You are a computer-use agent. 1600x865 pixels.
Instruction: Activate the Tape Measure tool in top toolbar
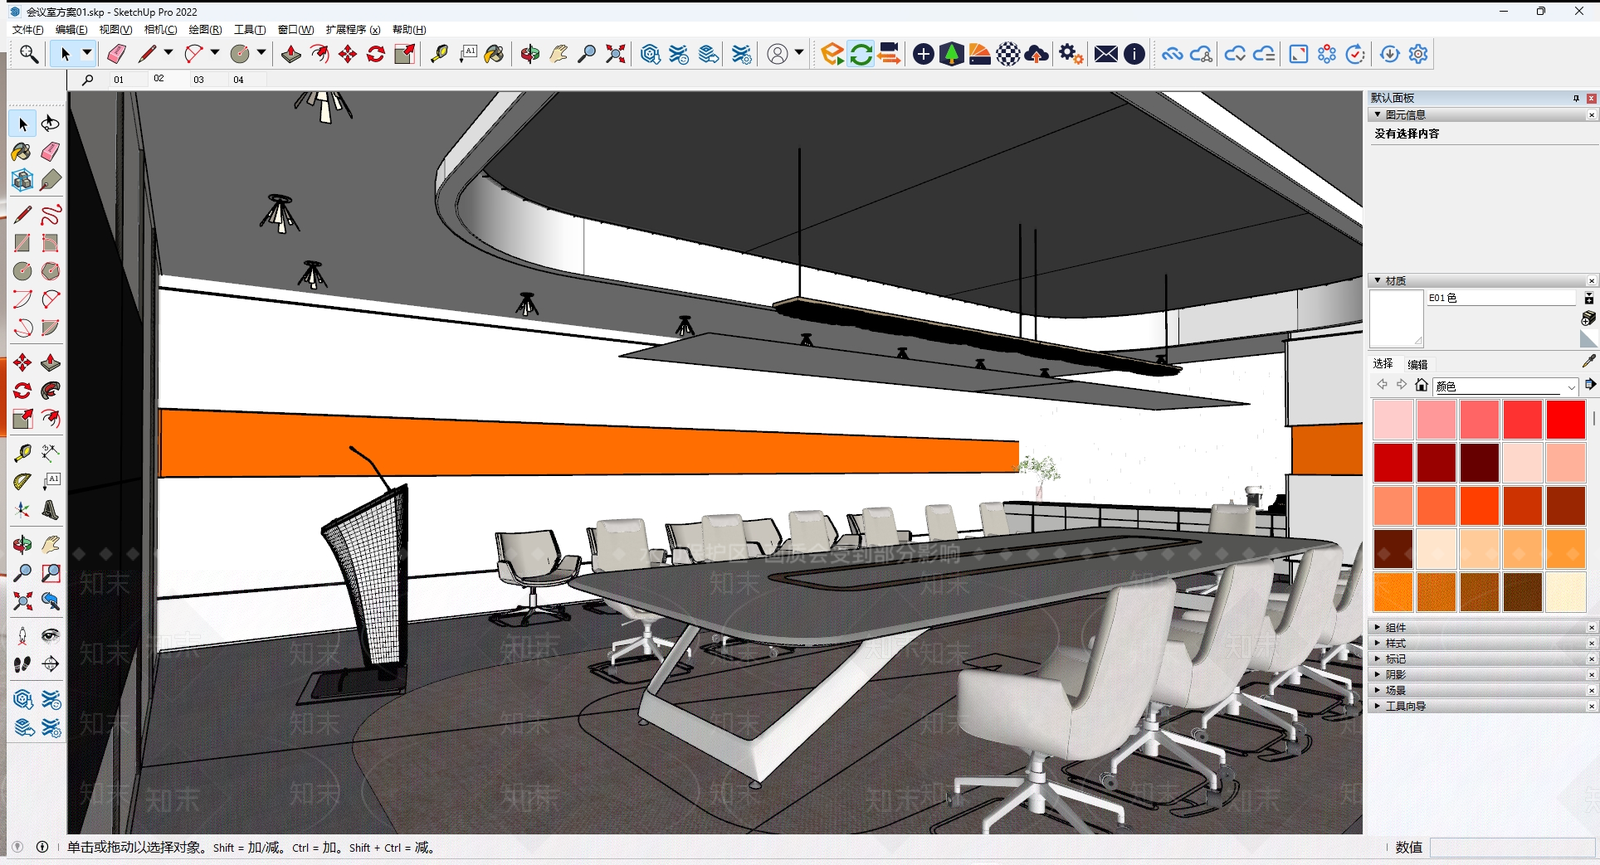tap(439, 54)
